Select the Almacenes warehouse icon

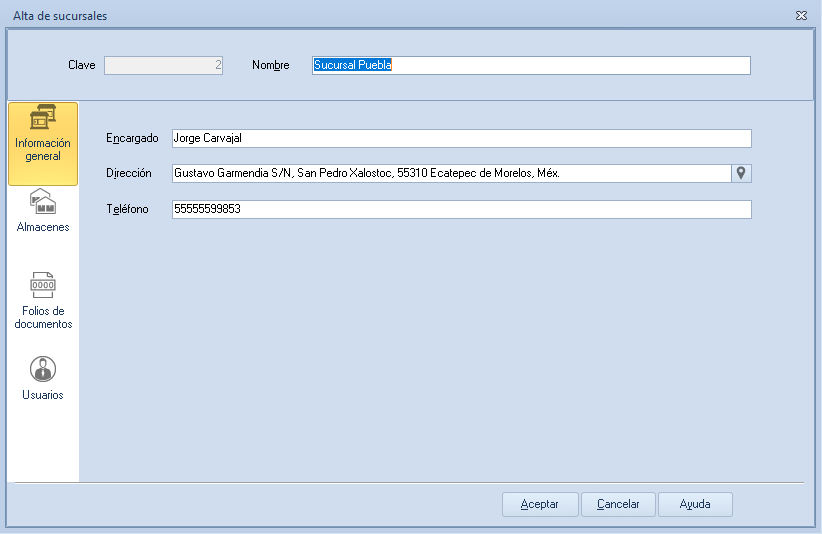43,203
